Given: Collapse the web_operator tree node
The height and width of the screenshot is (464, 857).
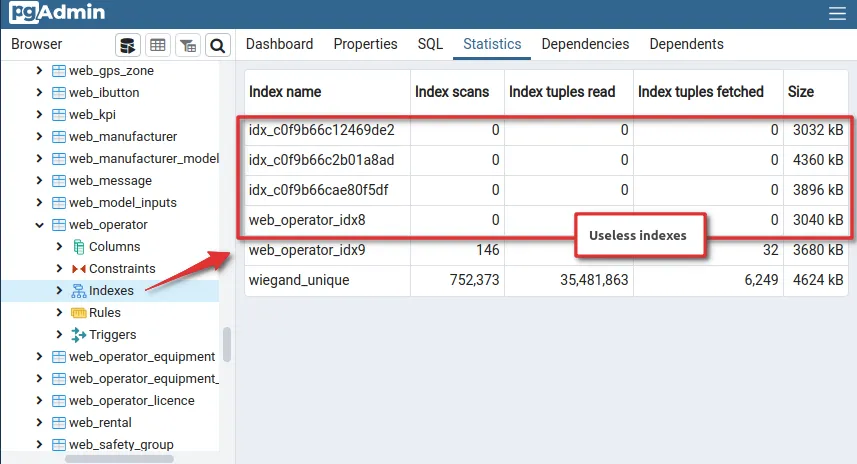Looking at the screenshot, I should (x=39, y=225).
